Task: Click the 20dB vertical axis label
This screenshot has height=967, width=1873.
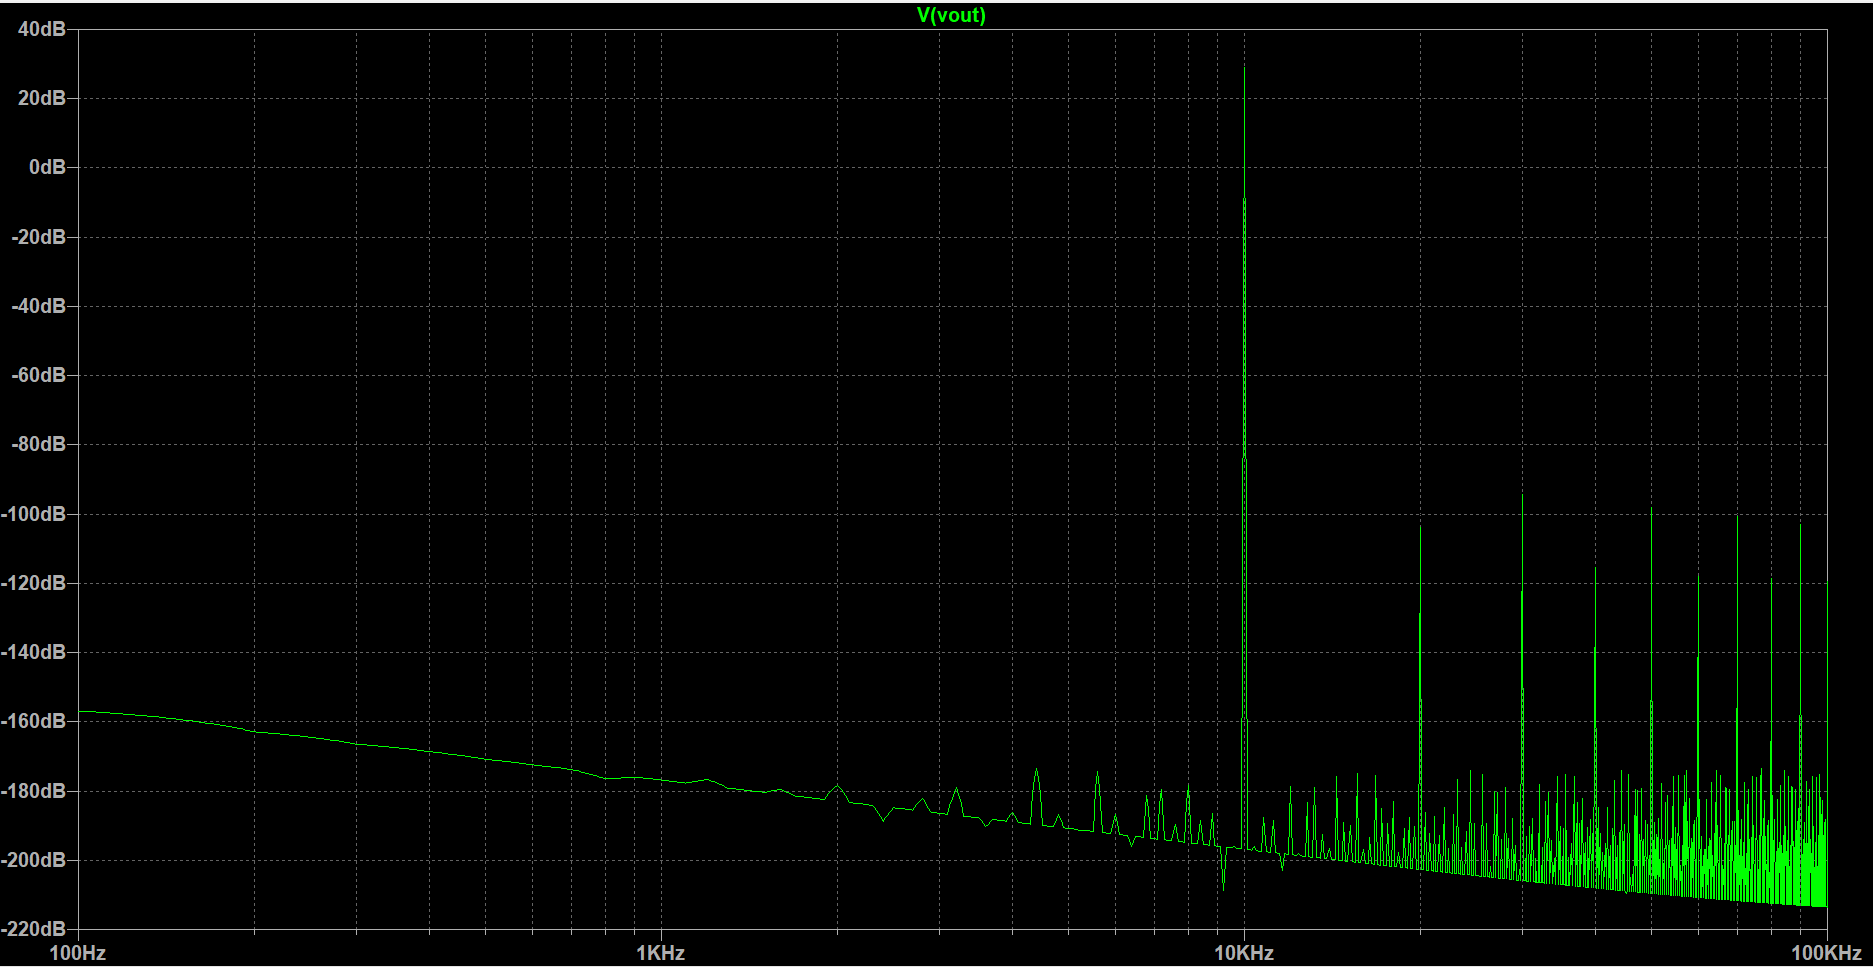Action: (x=42, y=98)
